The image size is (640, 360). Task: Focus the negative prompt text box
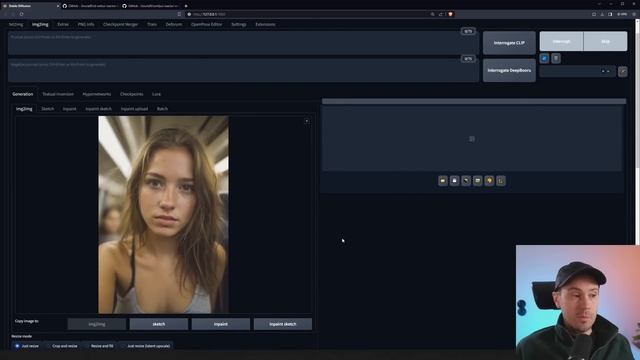[x=243, y=70]
